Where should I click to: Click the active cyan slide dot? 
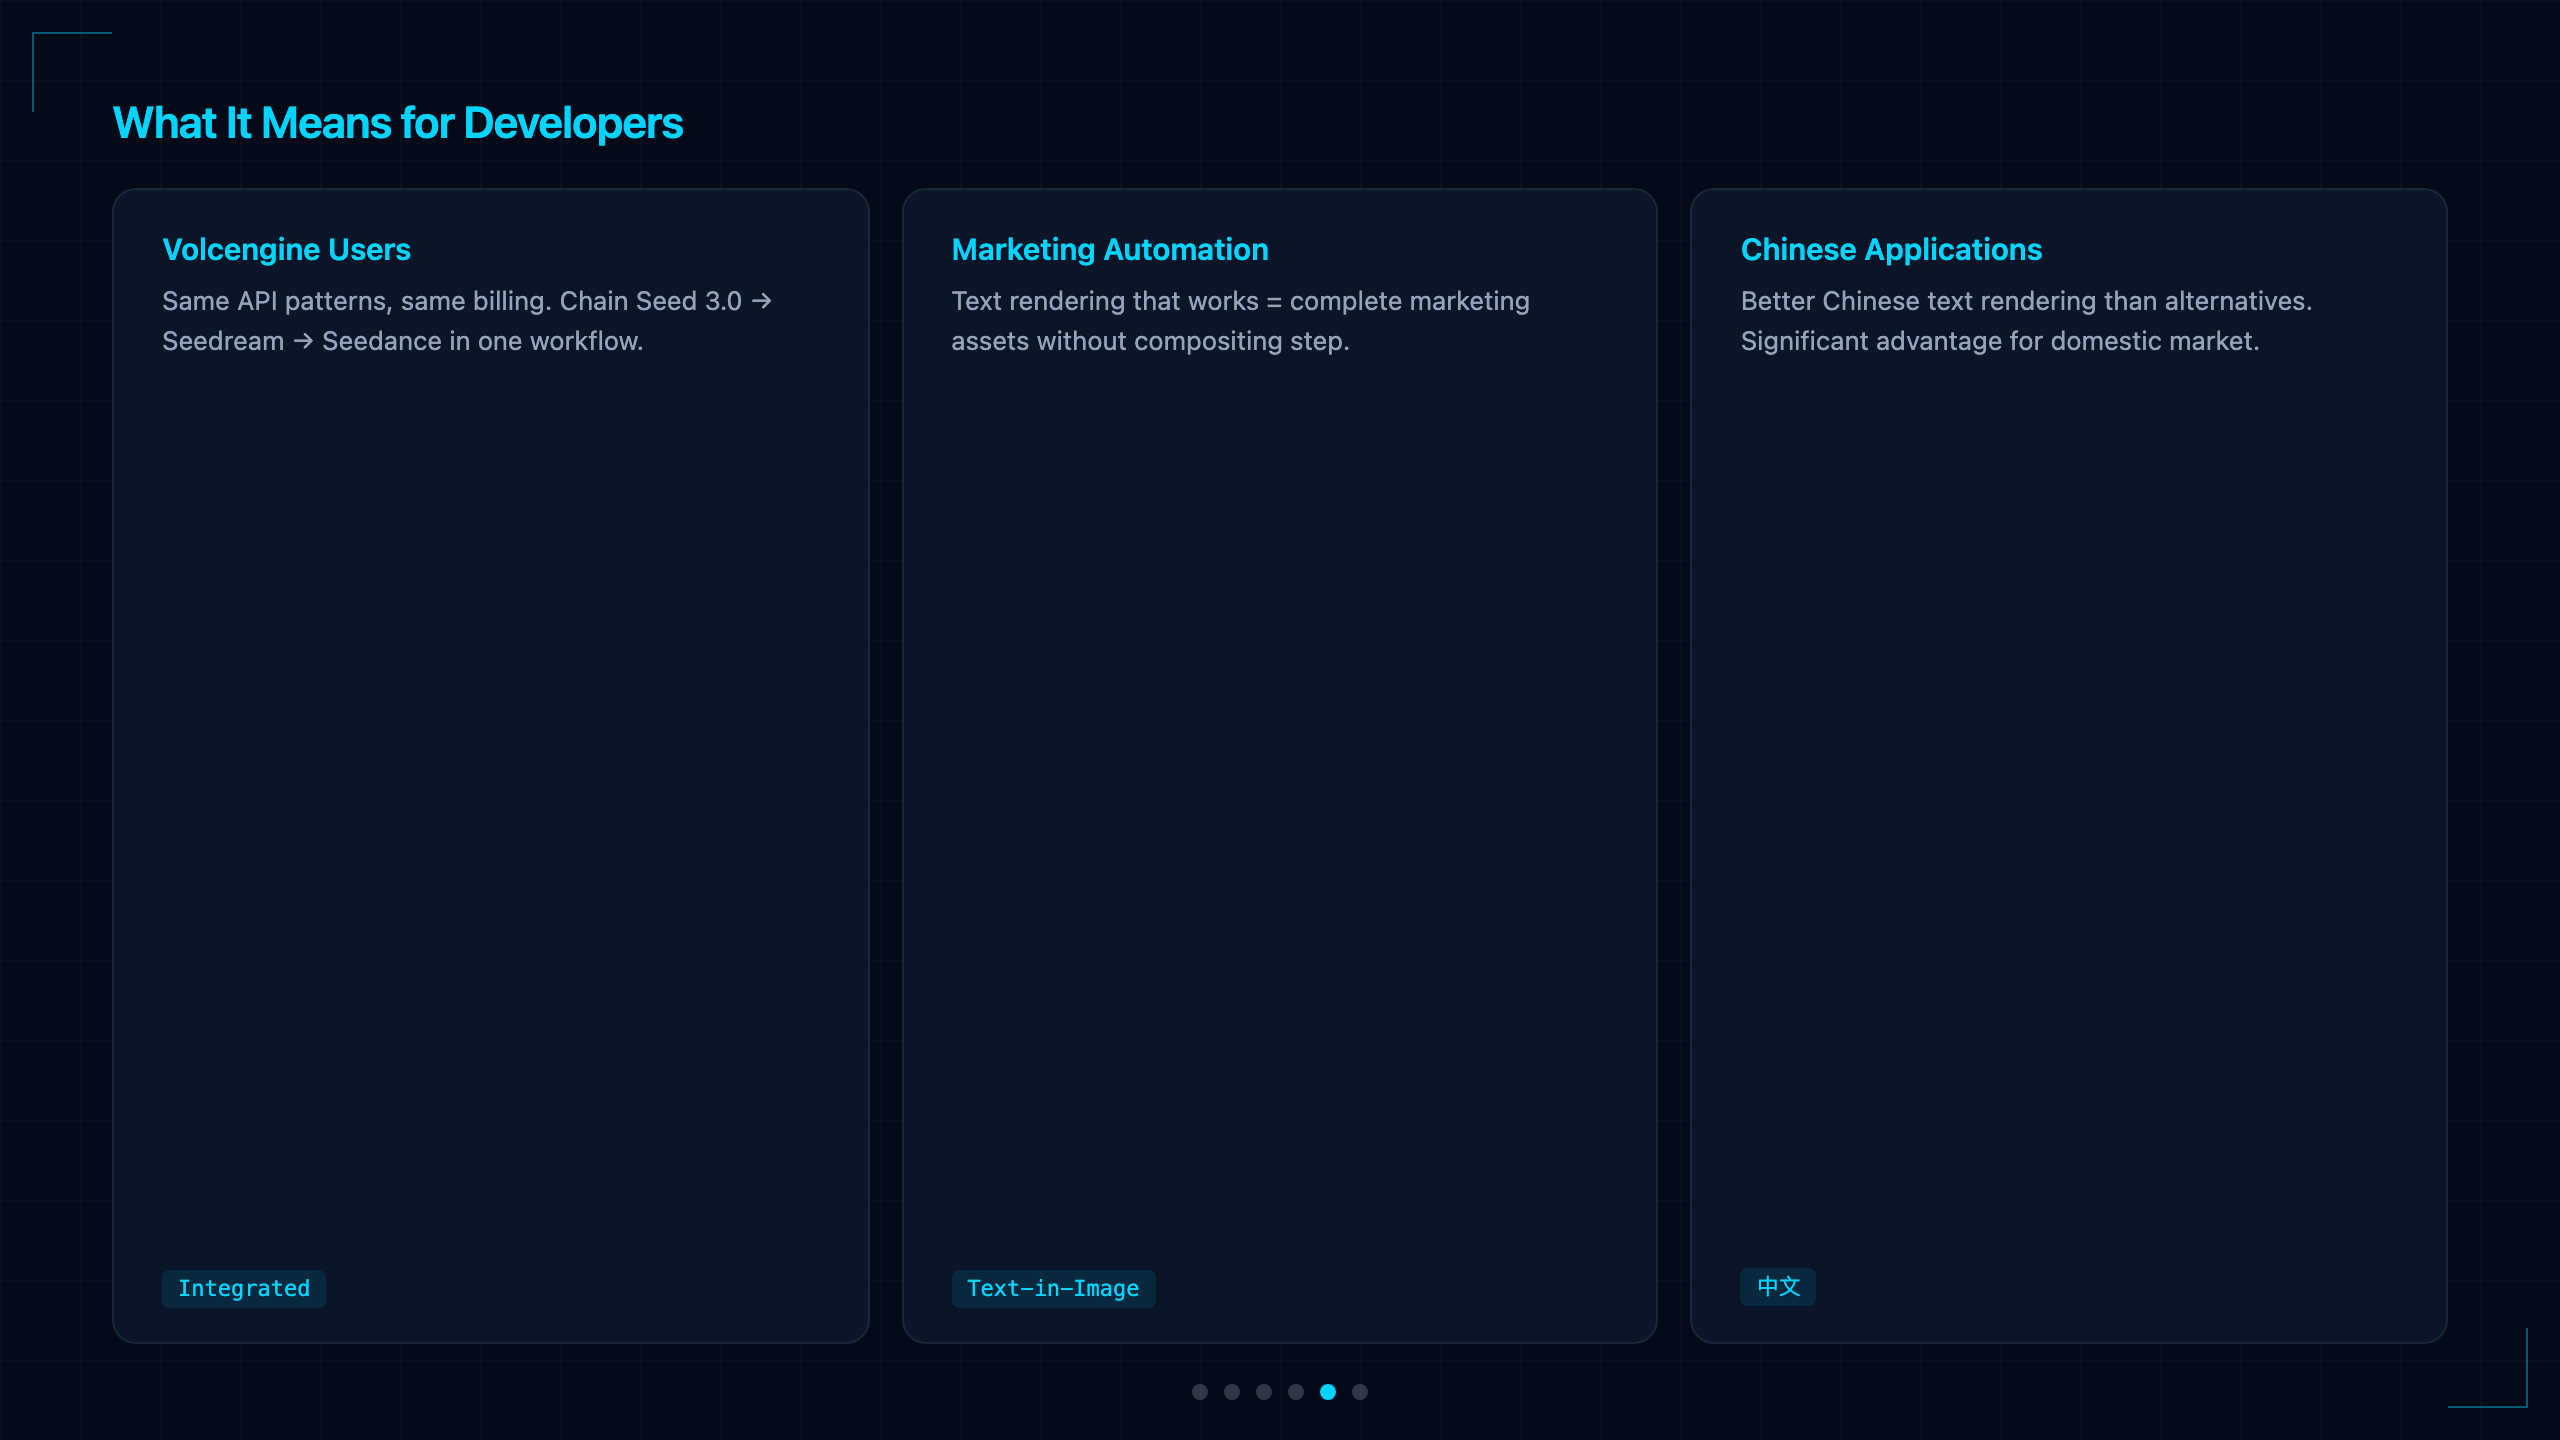pos(1328,1392)
